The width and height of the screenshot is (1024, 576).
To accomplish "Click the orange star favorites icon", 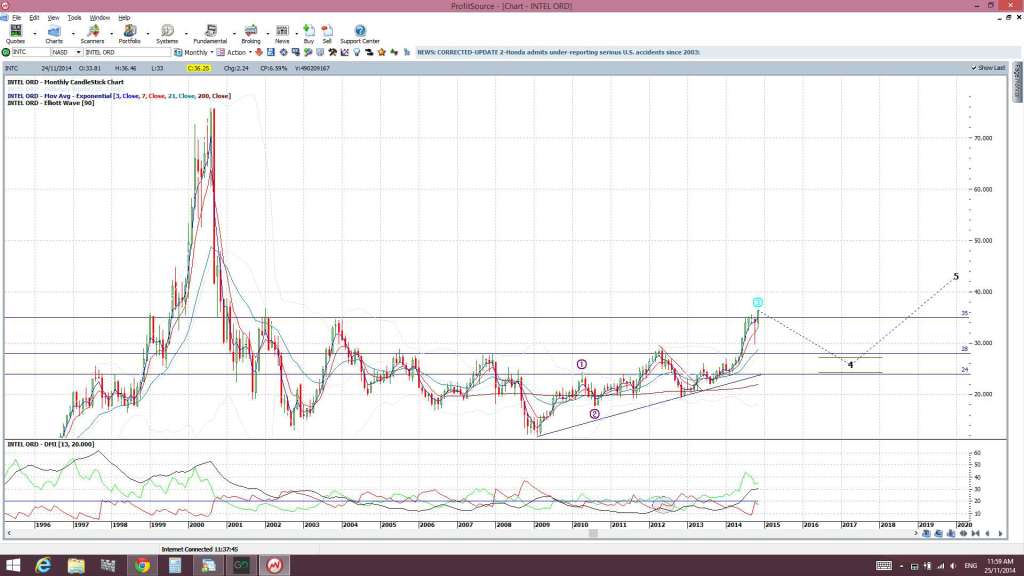I will [x=381, y=52].
